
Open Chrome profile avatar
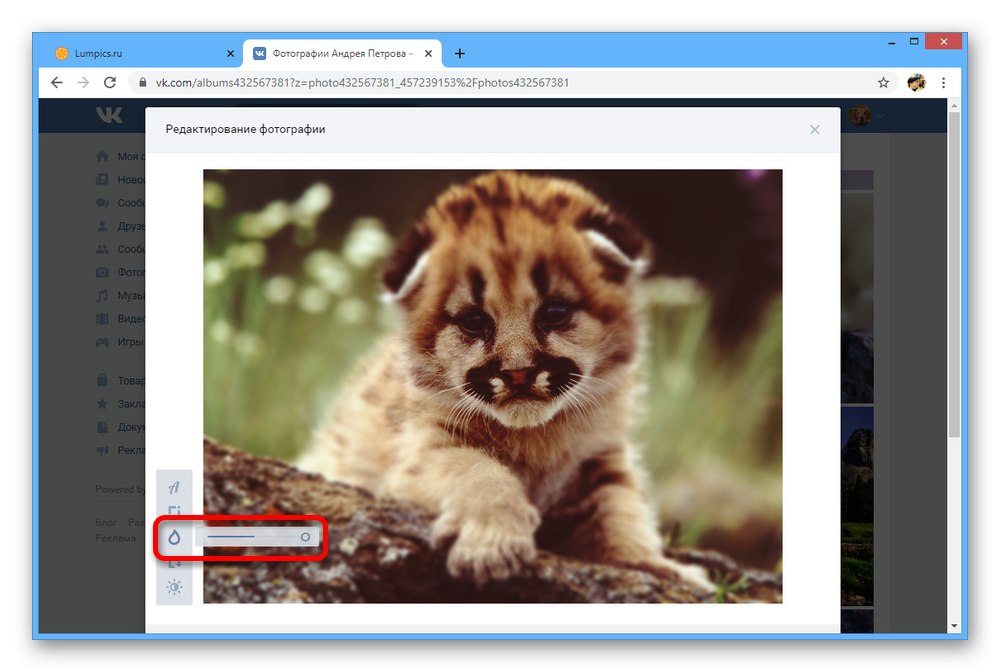click(x=916, y=82)
